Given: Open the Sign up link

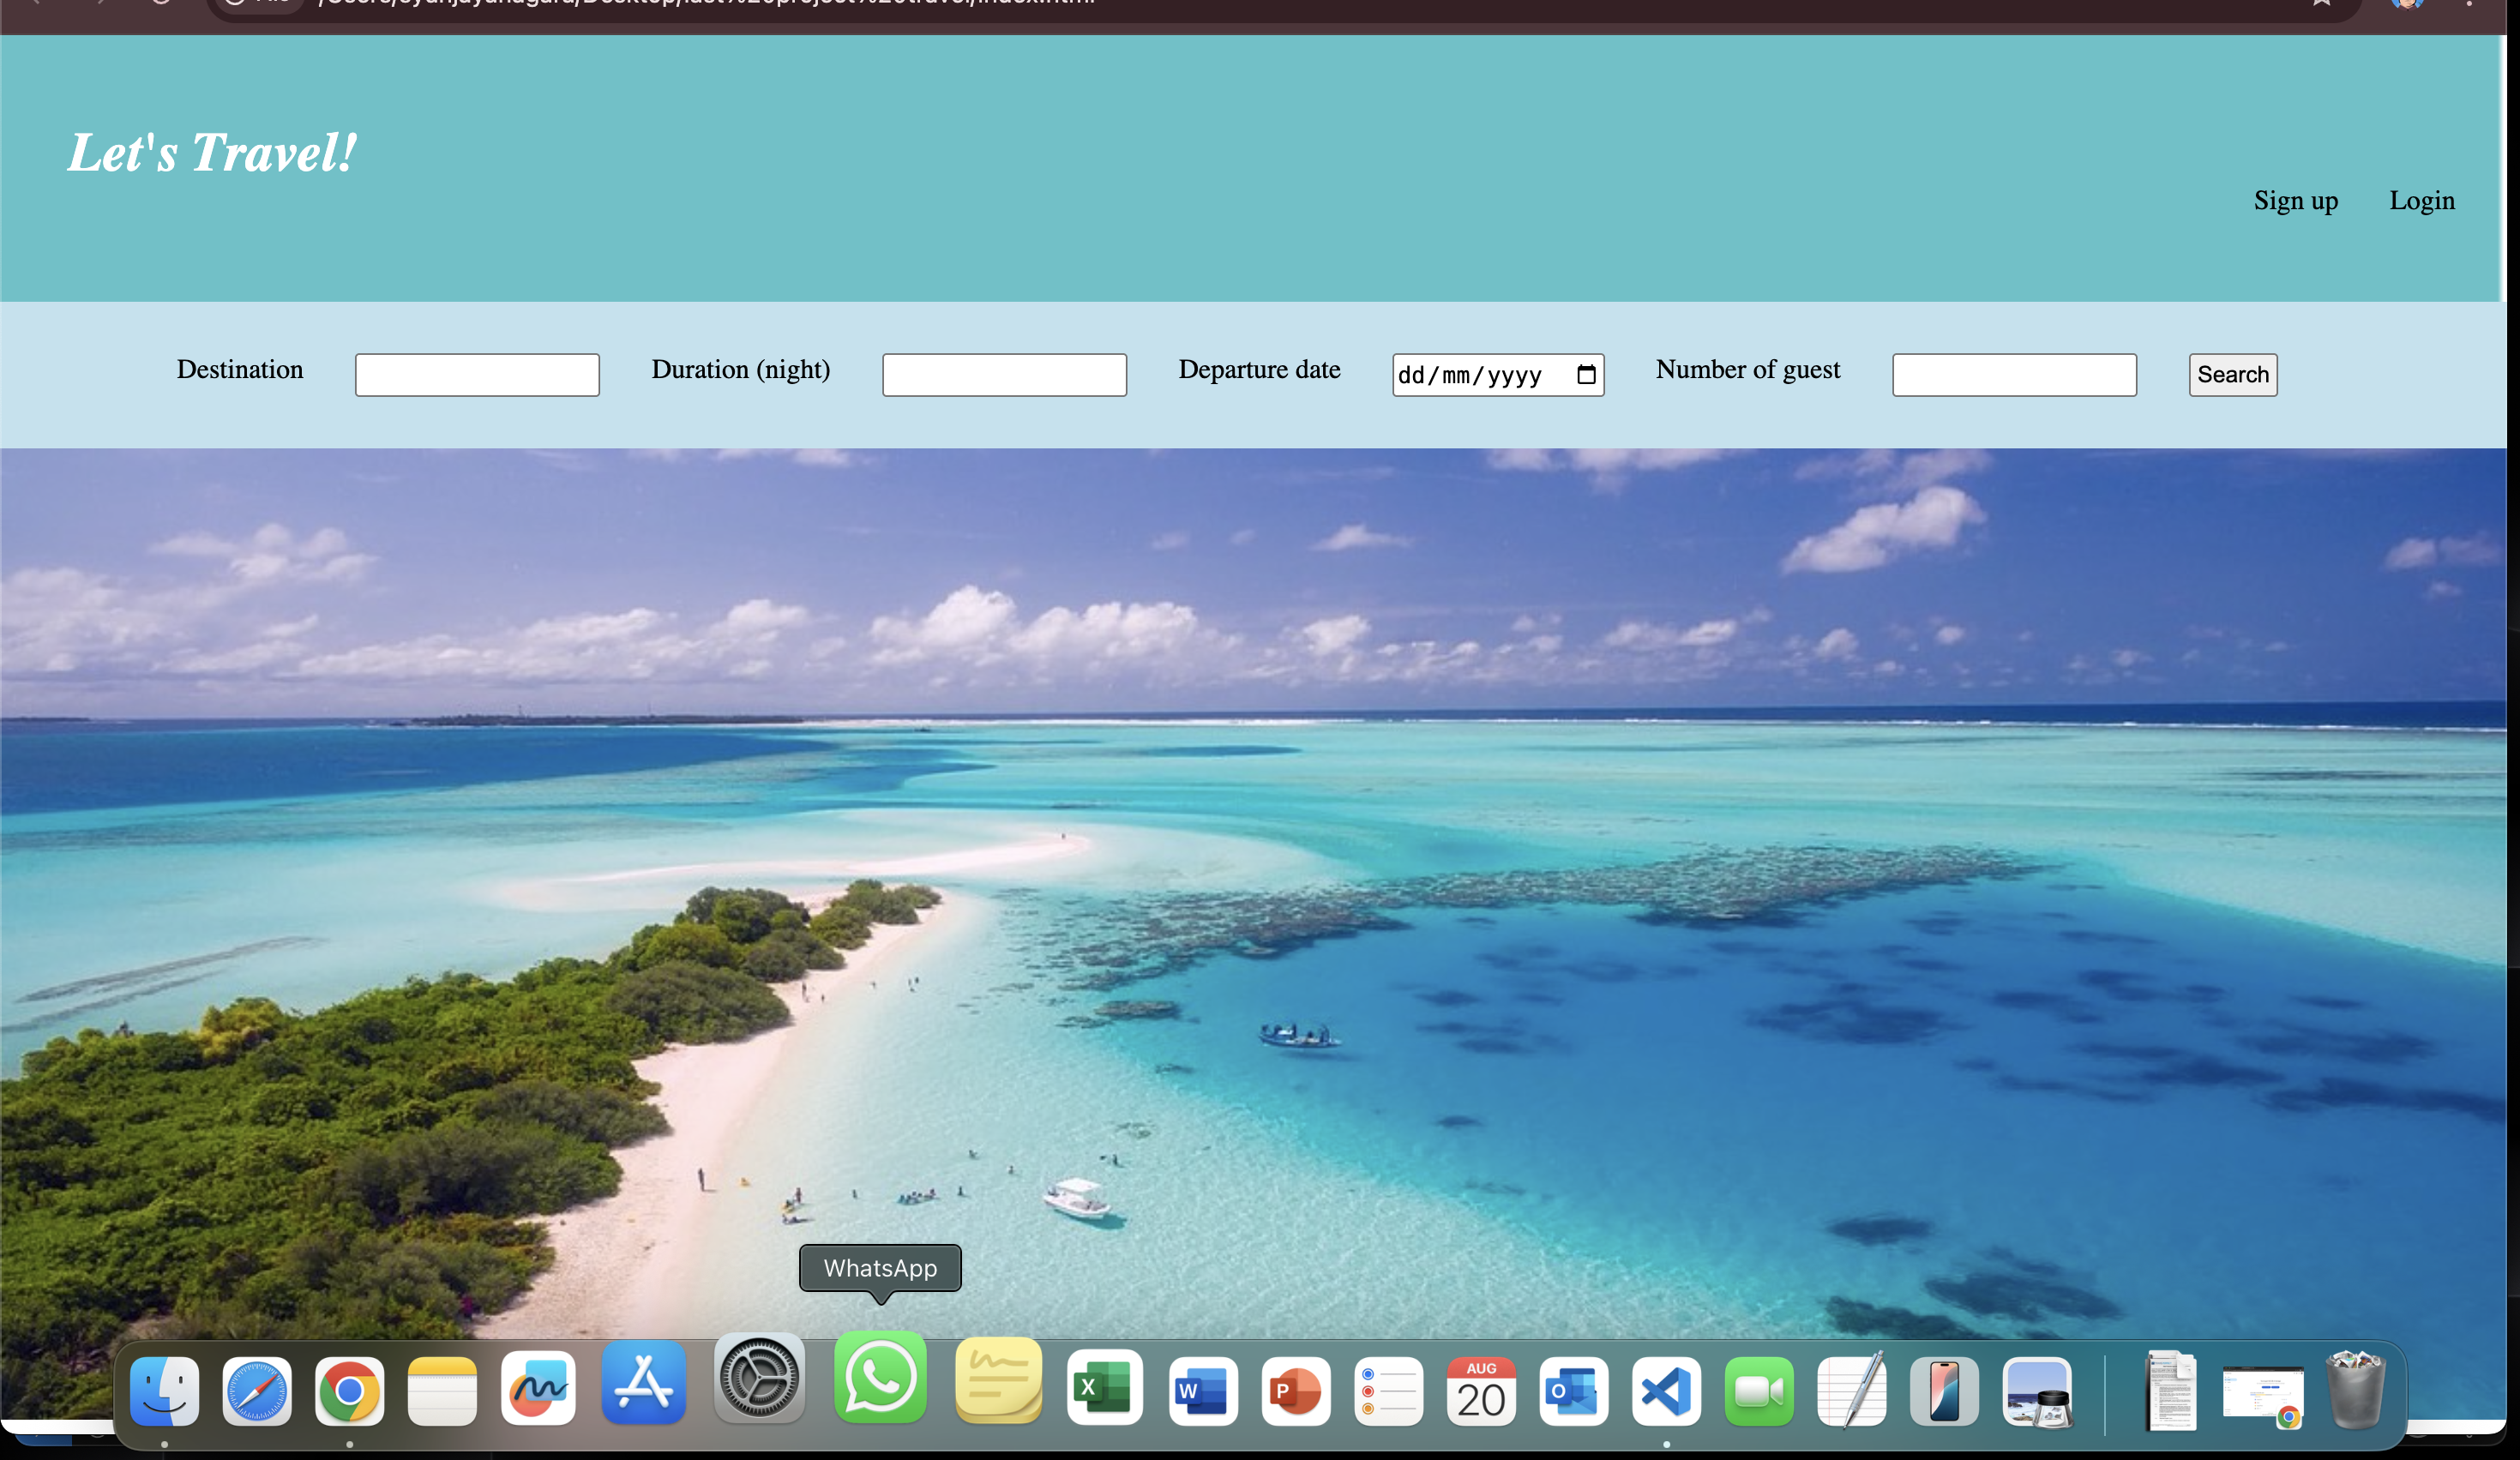Looking at the screenshot, I should [2295, 201].
